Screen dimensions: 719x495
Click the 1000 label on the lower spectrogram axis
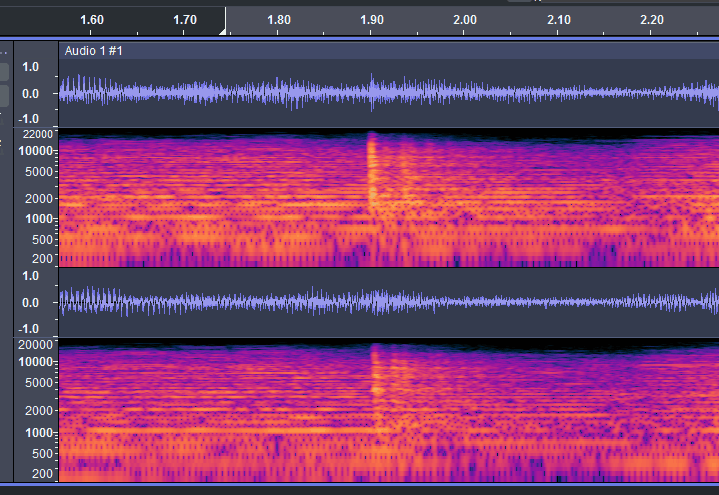(39, 433)
